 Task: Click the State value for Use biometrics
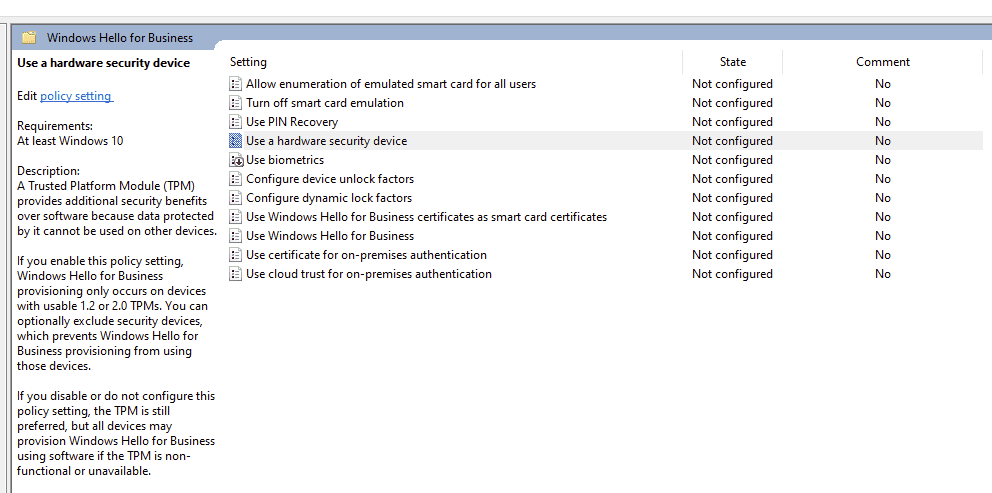coord(732,160)
